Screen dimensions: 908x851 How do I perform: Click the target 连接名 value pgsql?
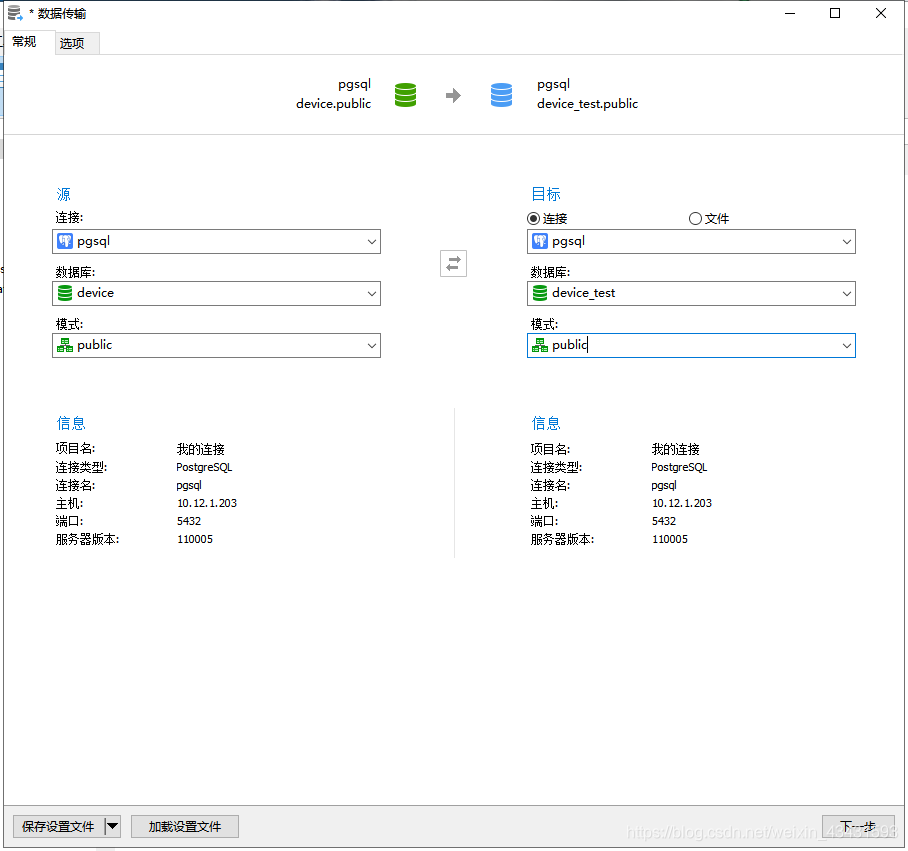click(x=664, y=485)
